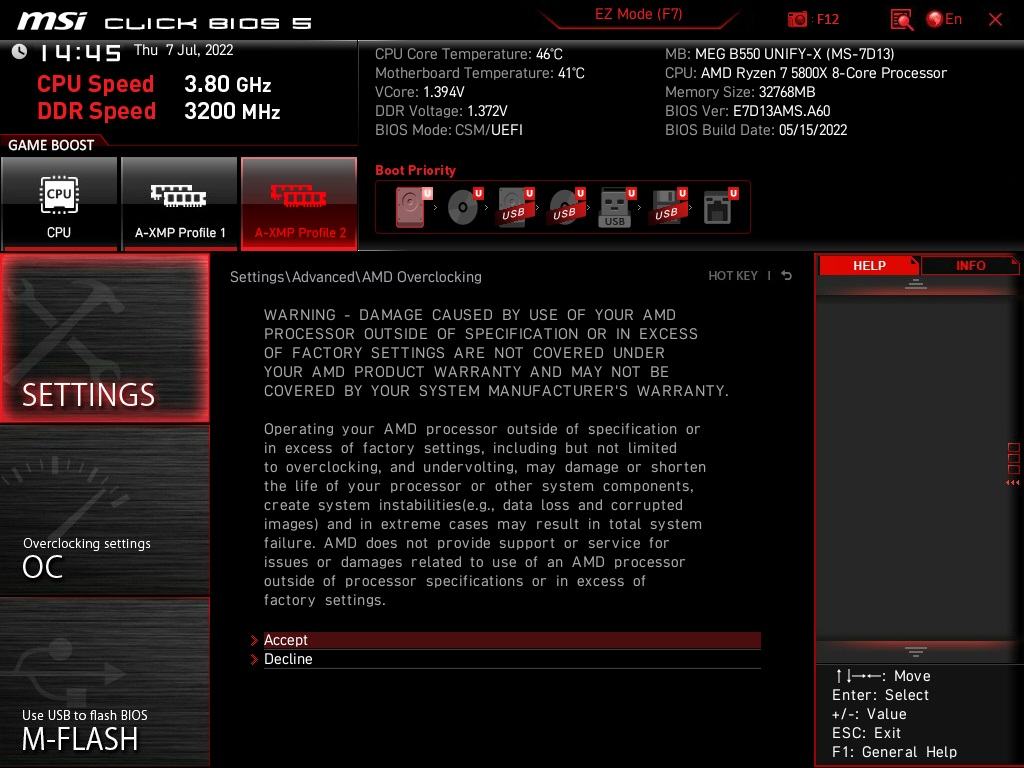Click the MB: MEG B550 UNIFY-X text

coord(780,54)
